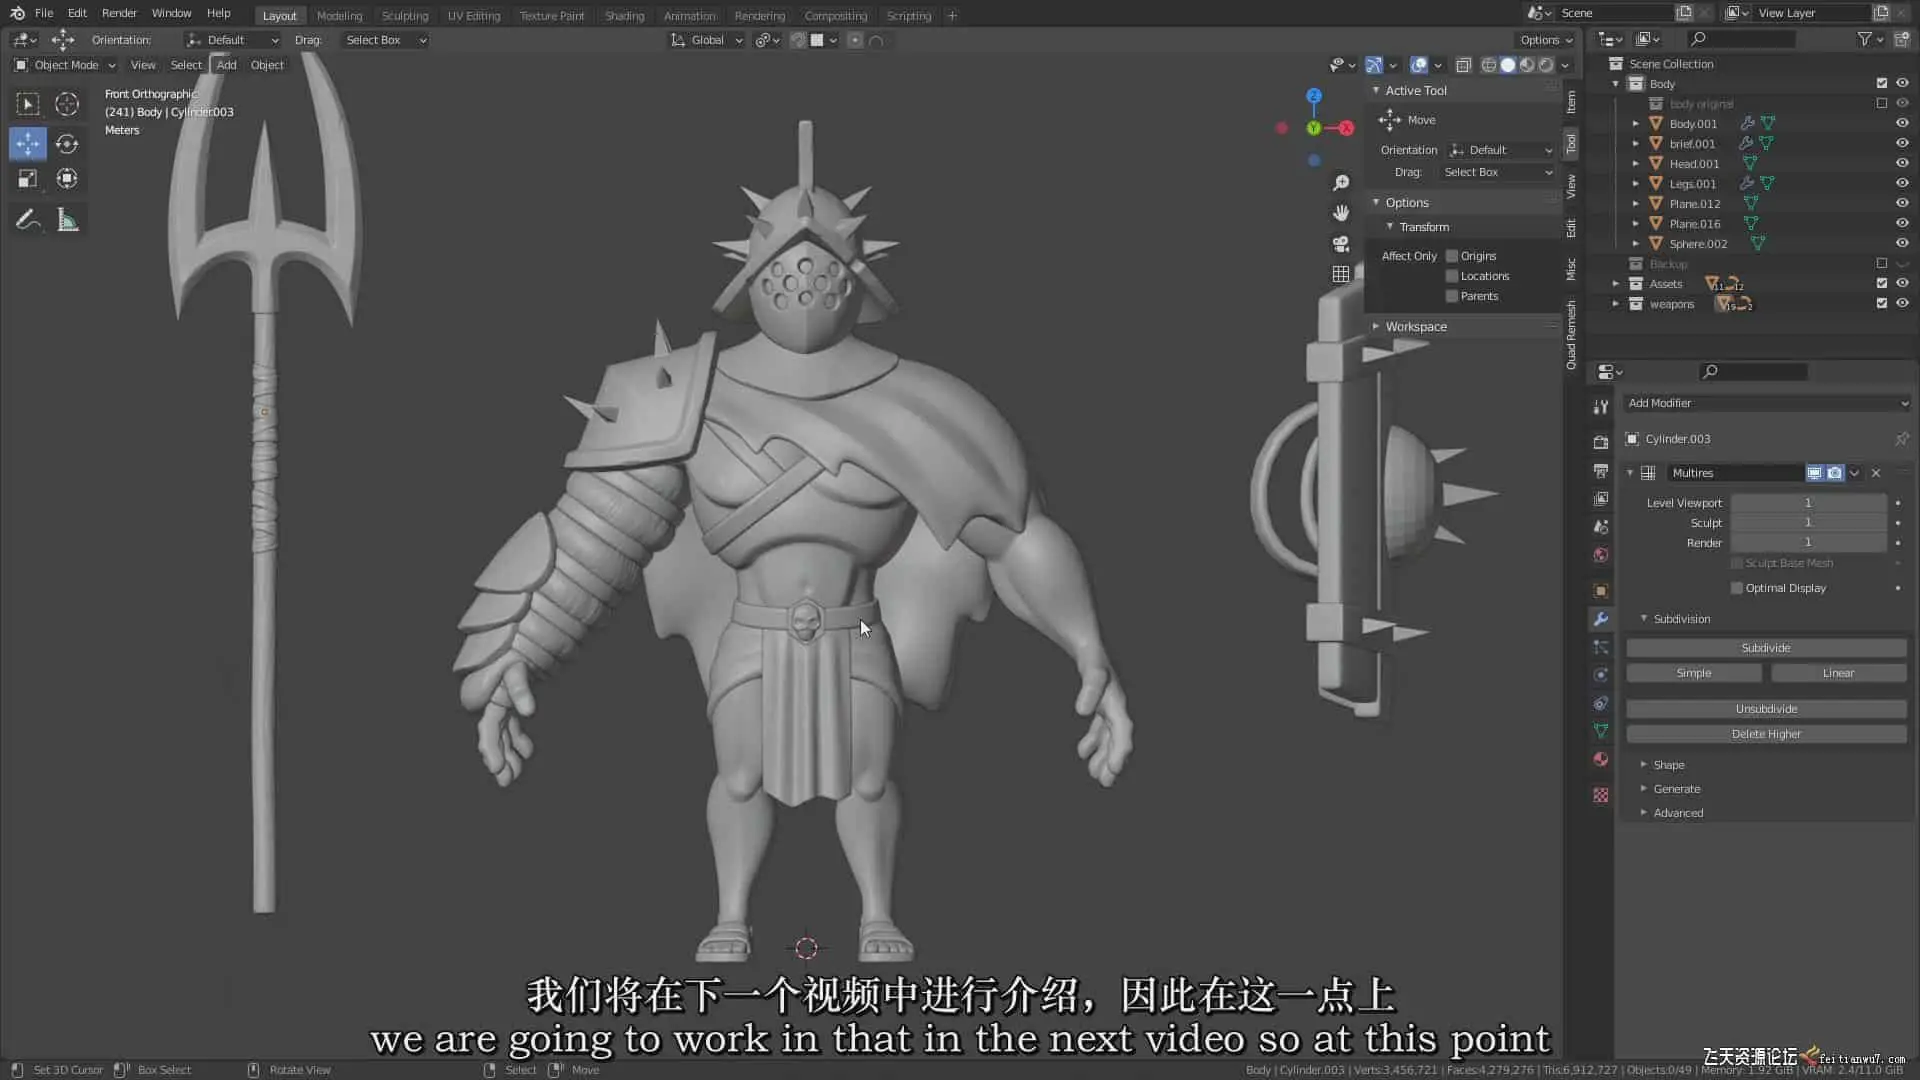Image resolution: width=1920 pixels, height=1080 pixels.
Task: Click the Delete Higher button
Action: click(x=1765, y=734)
